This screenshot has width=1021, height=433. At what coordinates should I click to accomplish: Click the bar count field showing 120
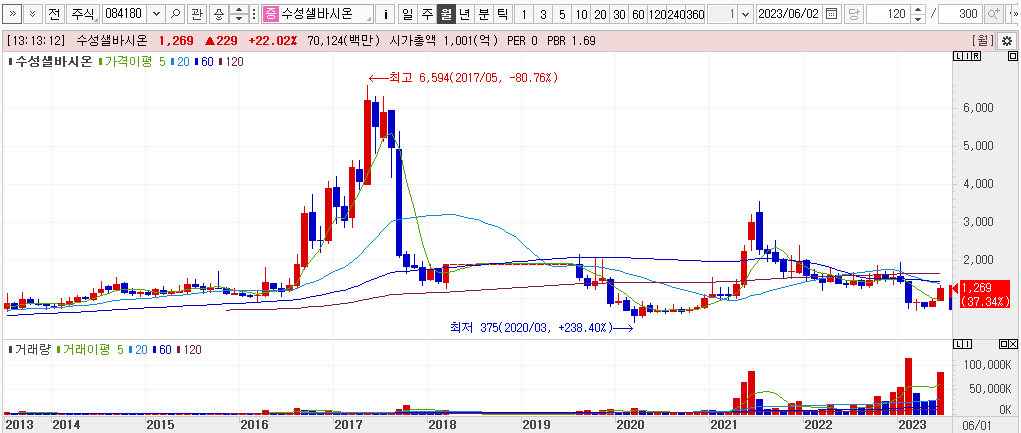click(888, 14)
